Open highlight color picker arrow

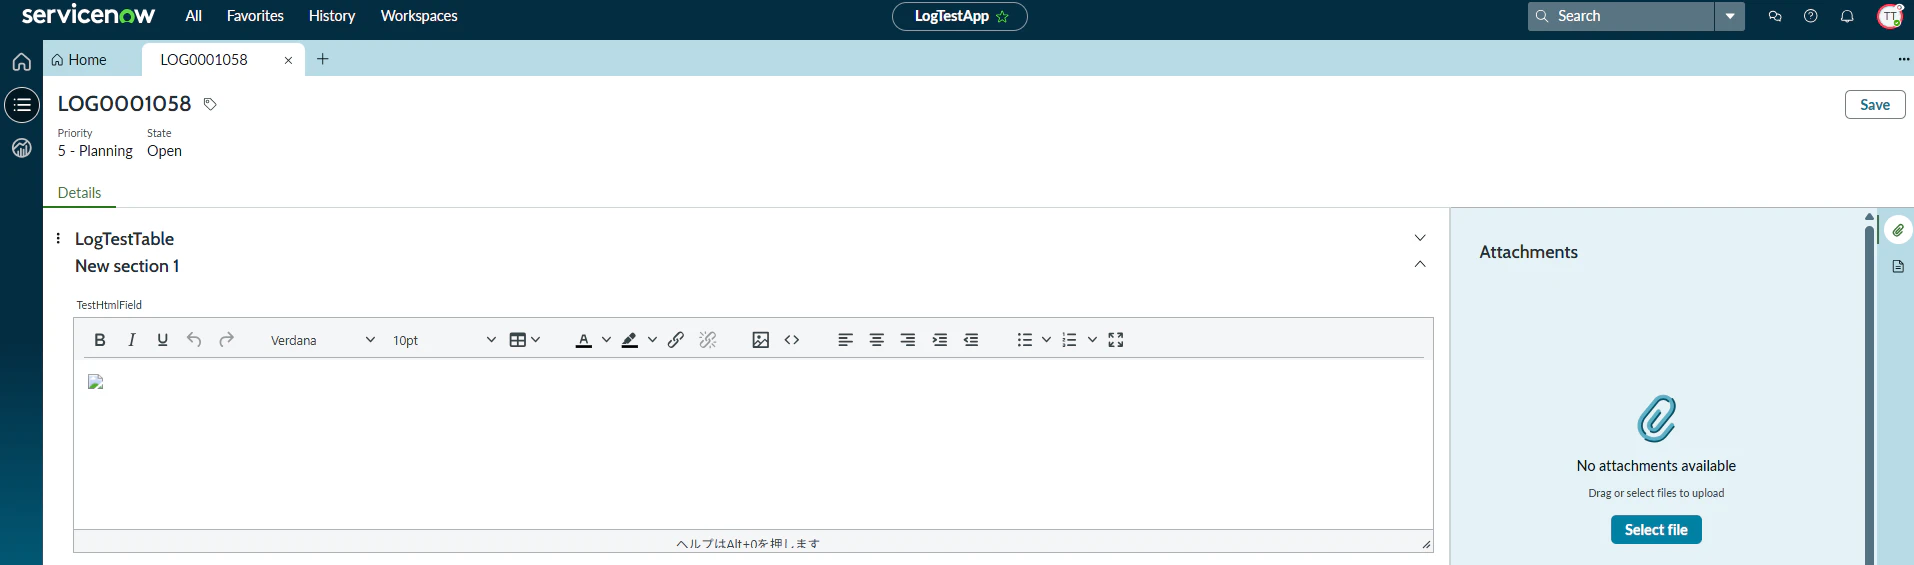pyautogui.click(x=652, y=340)
